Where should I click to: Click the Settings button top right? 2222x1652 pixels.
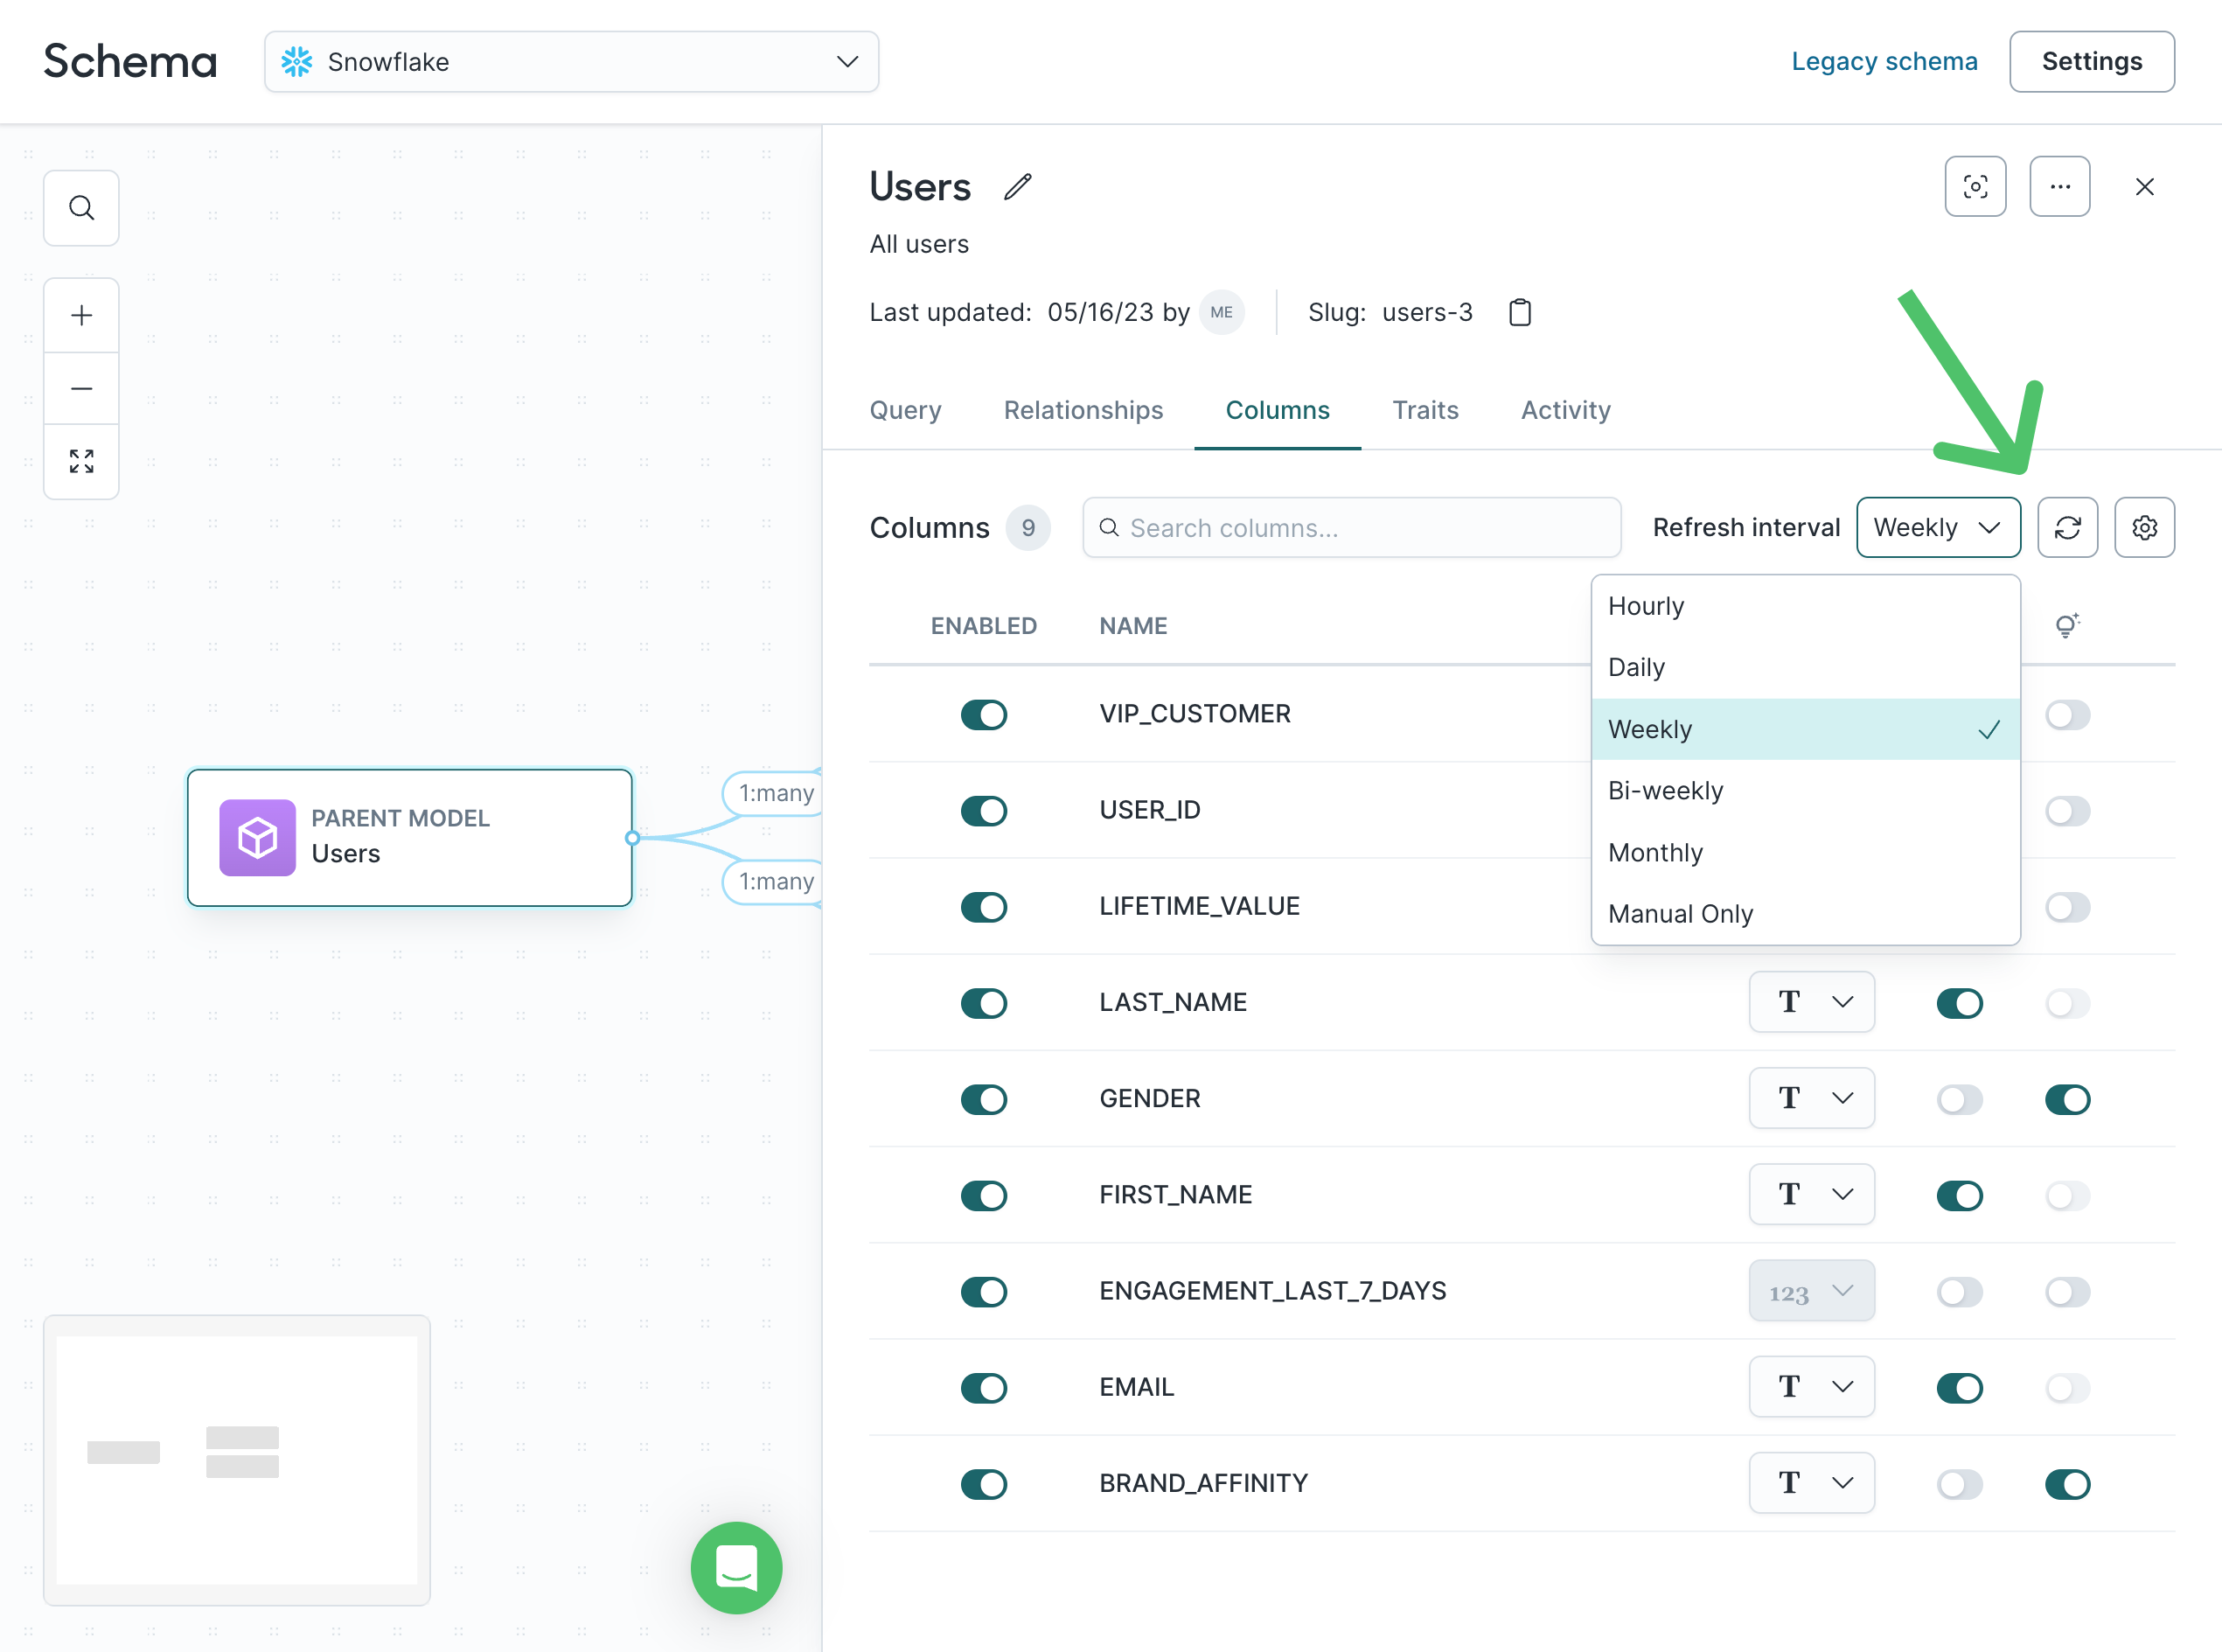click(x=2092, y=60)
